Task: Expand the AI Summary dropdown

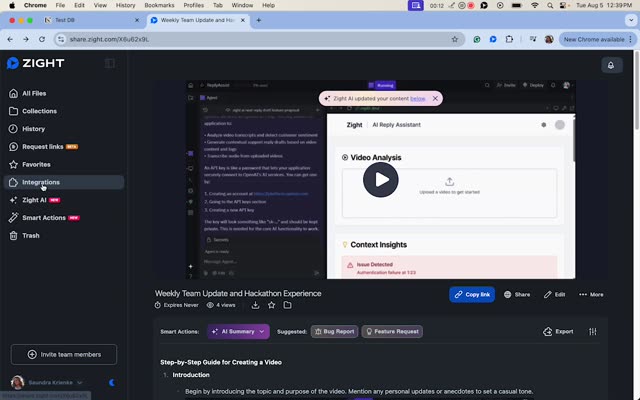Action: (x=238, y=331)
